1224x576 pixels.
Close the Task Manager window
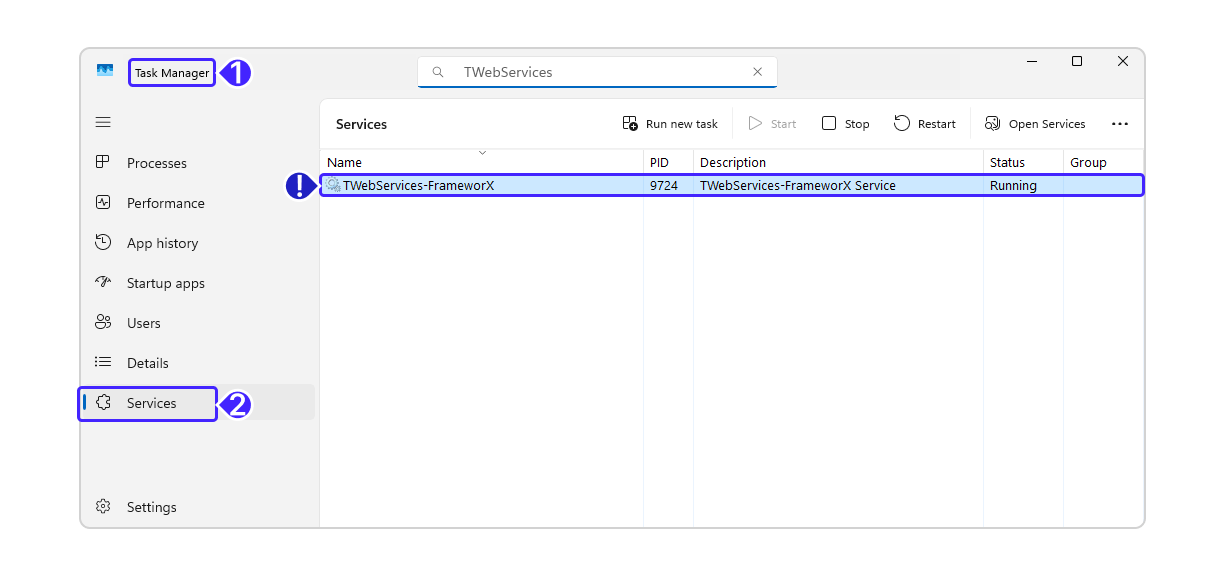click(x=1123, y=61)
